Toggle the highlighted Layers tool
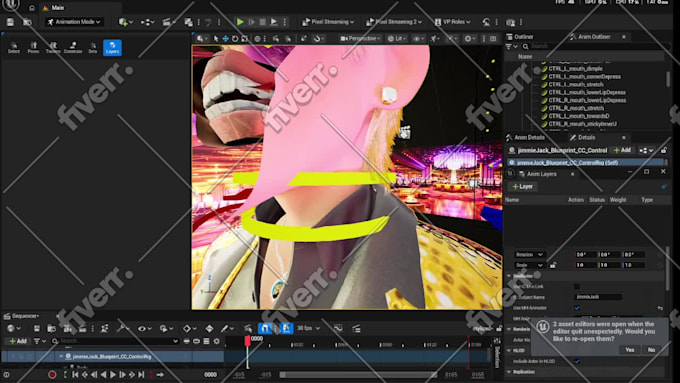Screen dimensions: 680x383 coord(112,48)
